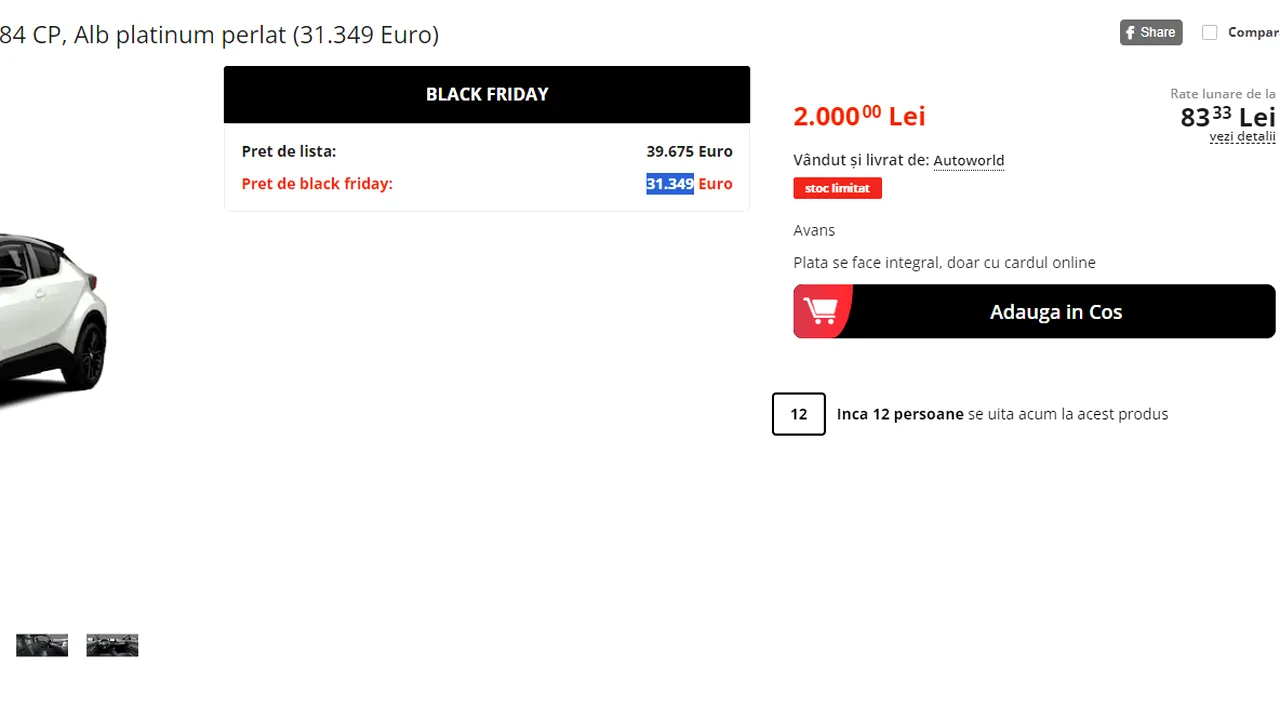
Task: Click the Facebook Share button
Action: click(x=1151, y=32)
